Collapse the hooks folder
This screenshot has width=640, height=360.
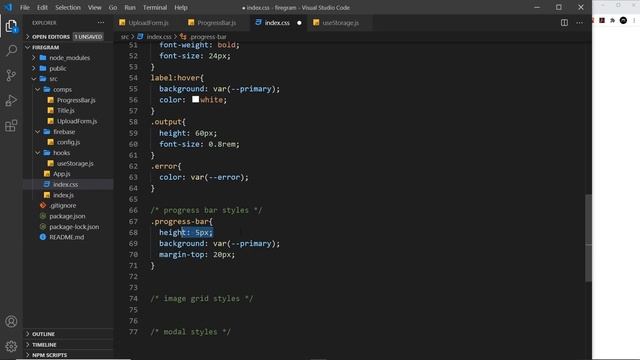click(38, 153)
